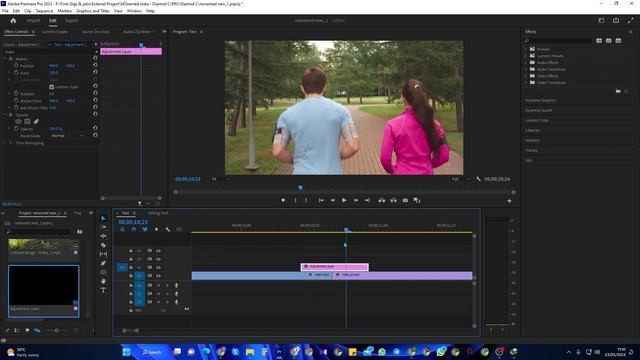
Task: Switch to the Audio Clip Mixer tab
Action: point(139,31)
